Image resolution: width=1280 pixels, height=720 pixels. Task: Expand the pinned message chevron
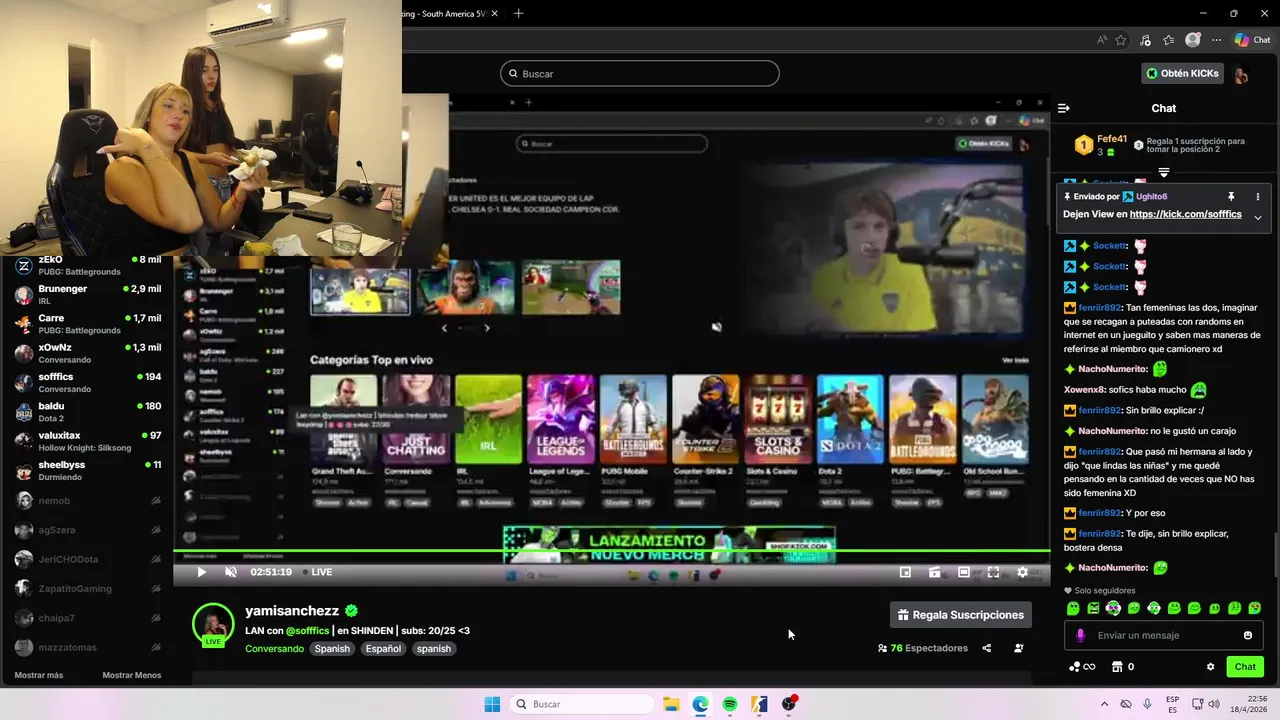(1258, 217)
